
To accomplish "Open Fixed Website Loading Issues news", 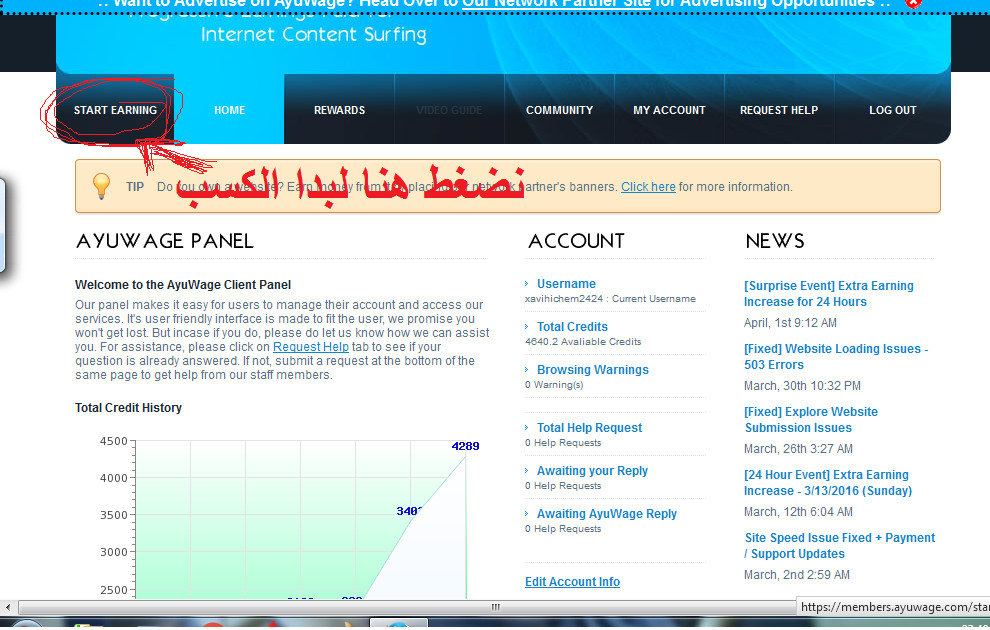I will pyautogui.click(x=836, y=357).
